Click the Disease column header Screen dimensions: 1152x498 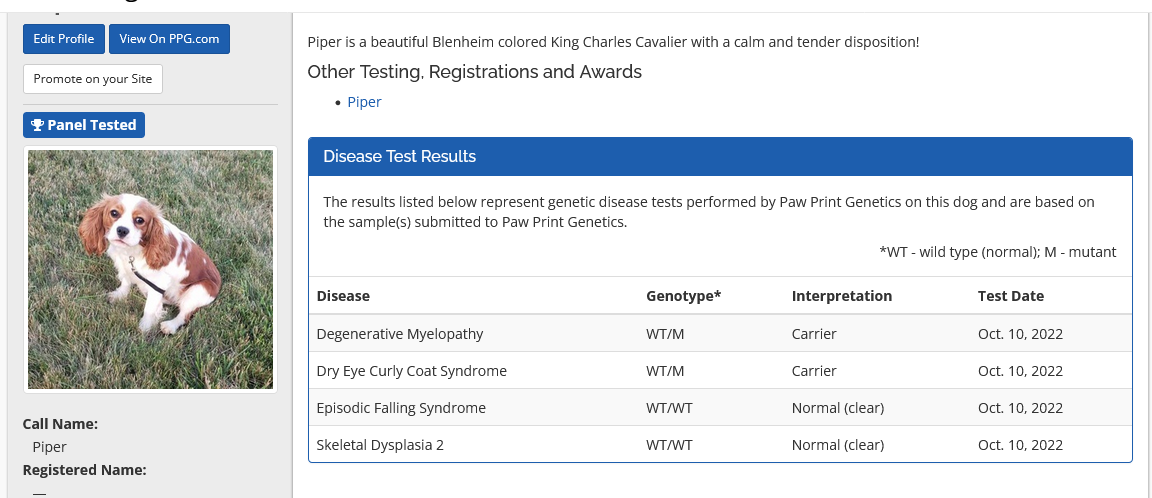tap(343, 296)
